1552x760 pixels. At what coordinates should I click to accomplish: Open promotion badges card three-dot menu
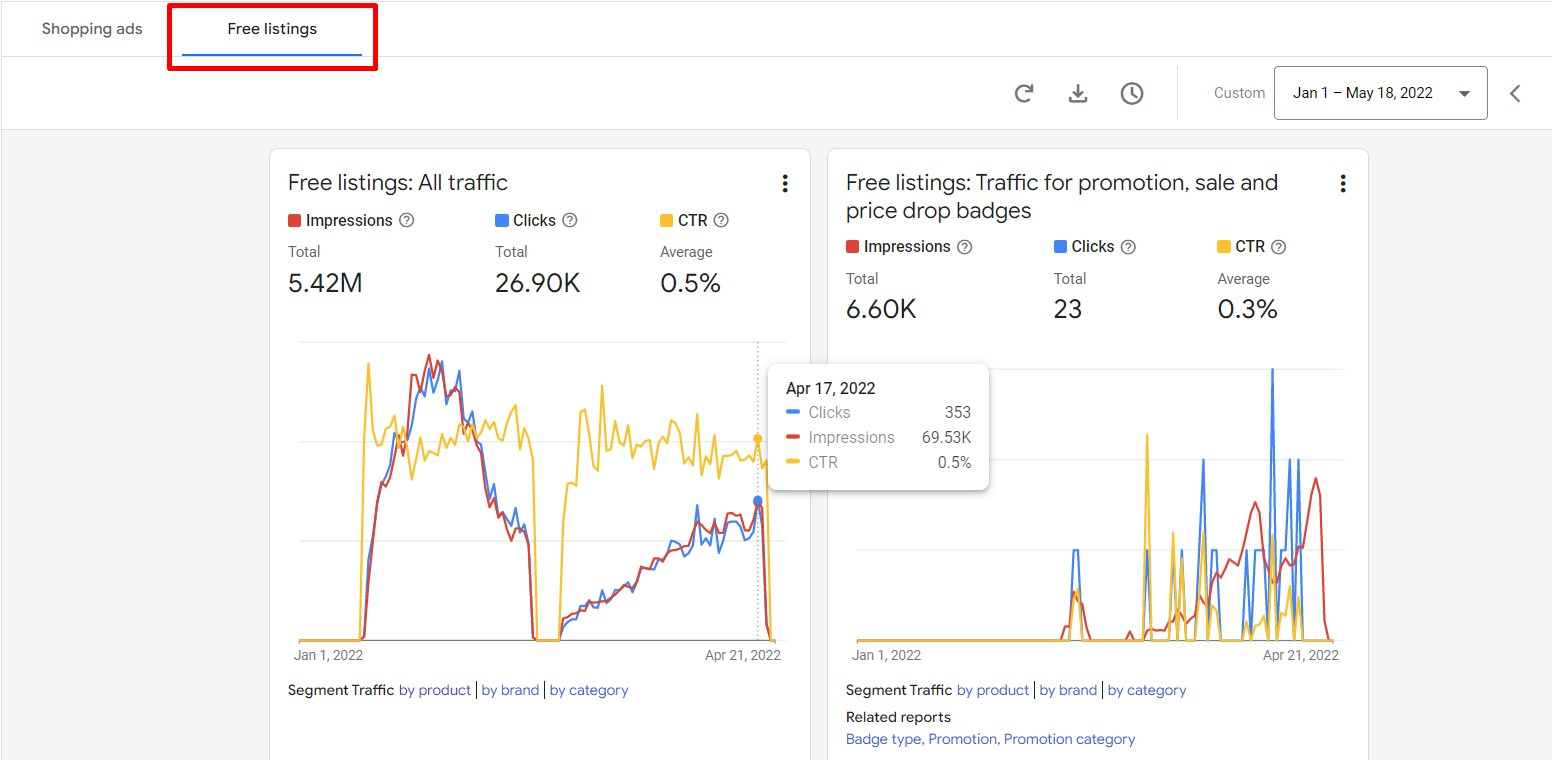point(1342,183)
